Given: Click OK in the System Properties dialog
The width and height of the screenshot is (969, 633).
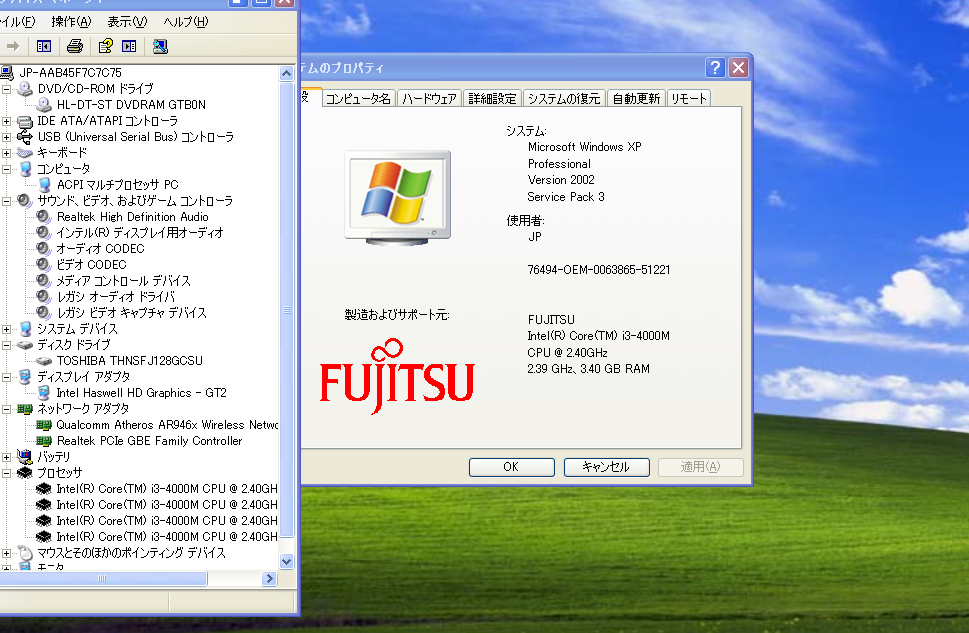Looking at the screenshot, I should click(512, 467).
